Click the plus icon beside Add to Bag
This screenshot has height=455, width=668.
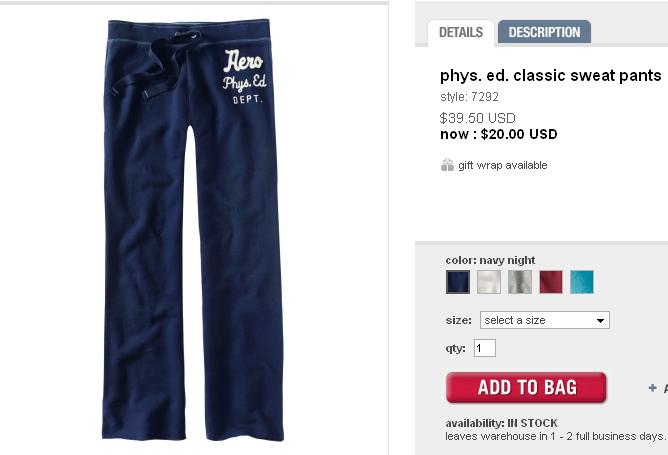(652, 388)
